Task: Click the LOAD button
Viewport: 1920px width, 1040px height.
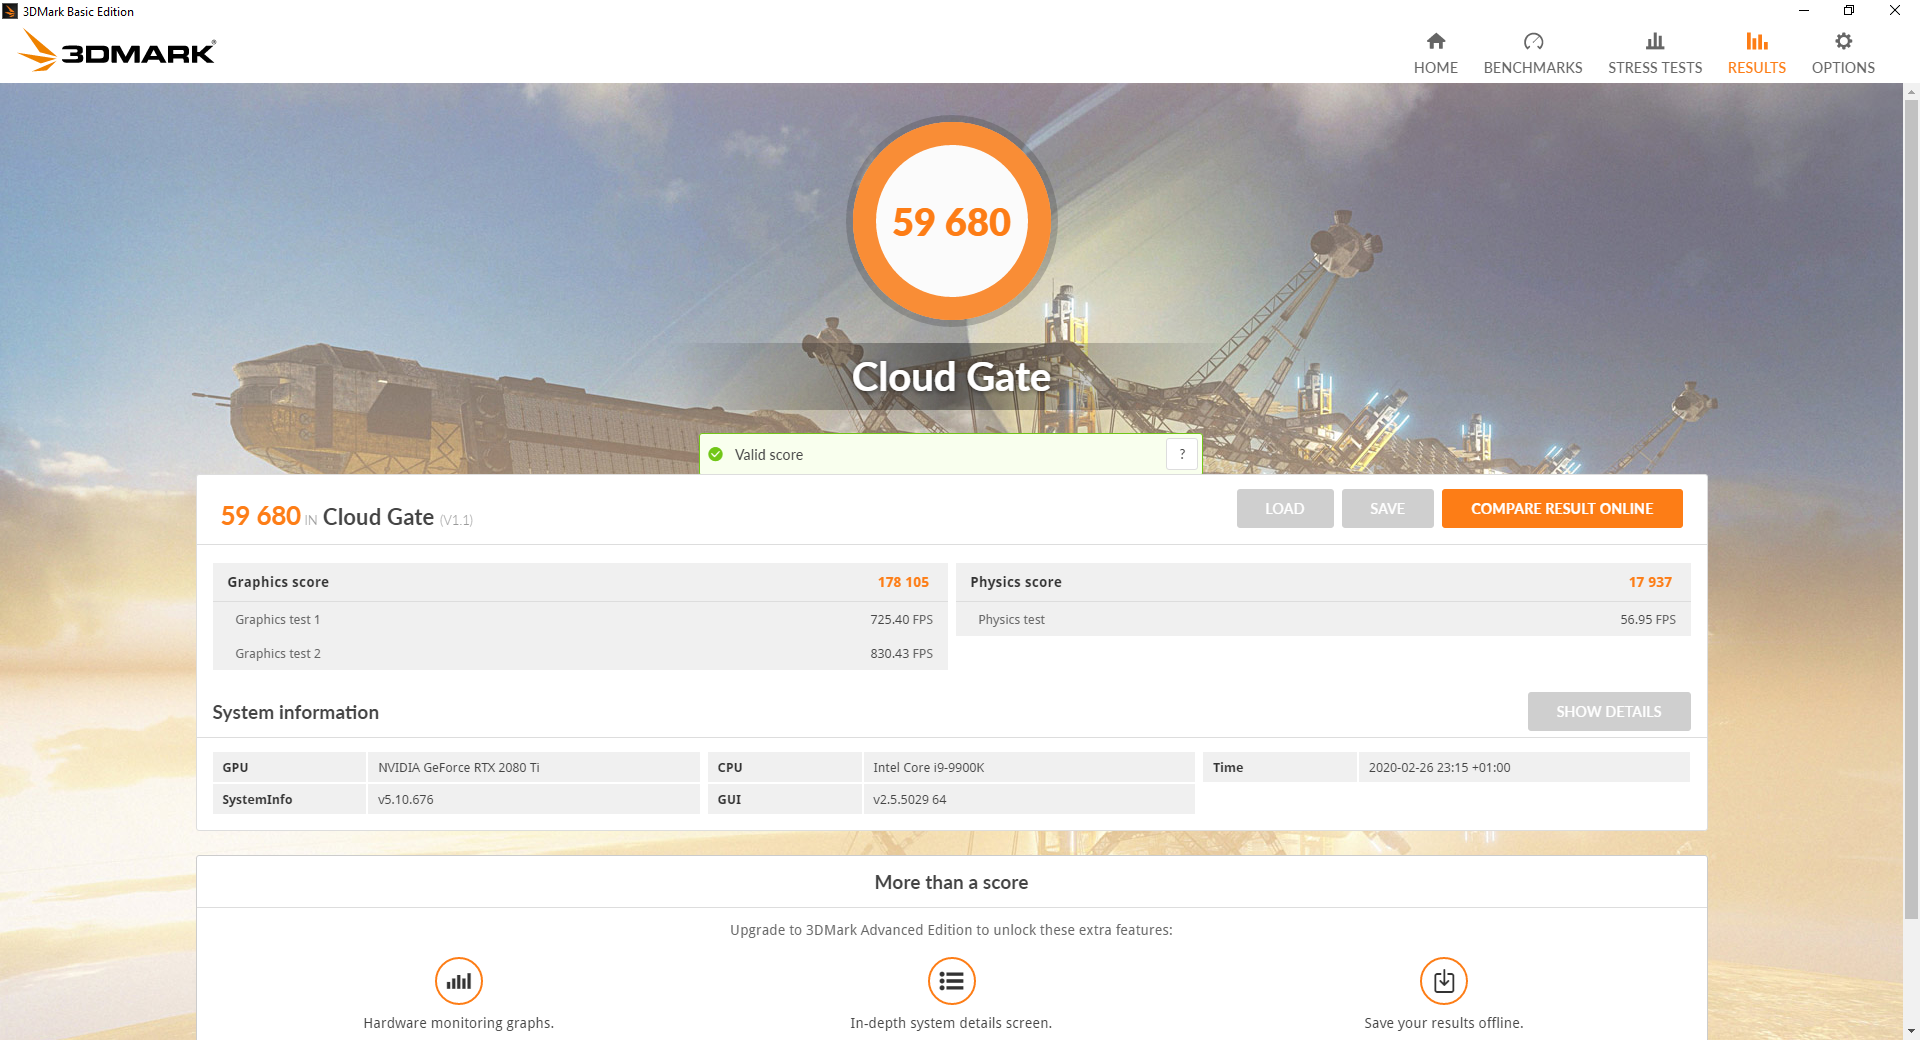Action: 1285,508
